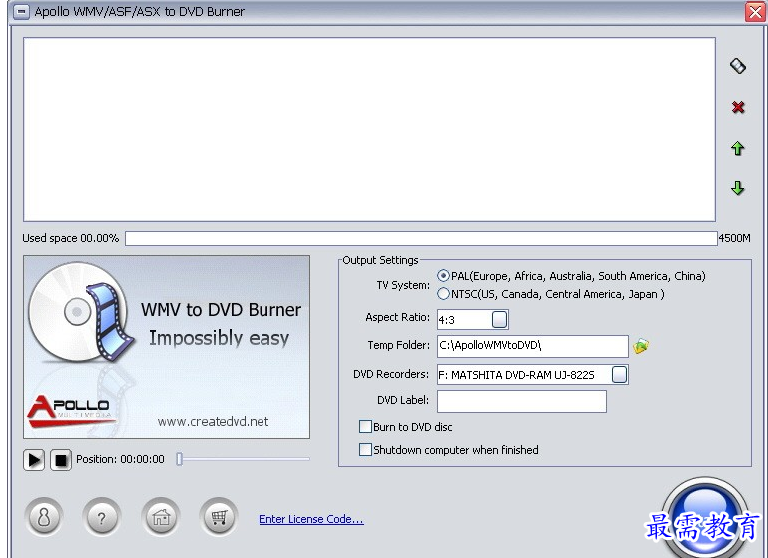Click the 4500M capacity label

734,238
